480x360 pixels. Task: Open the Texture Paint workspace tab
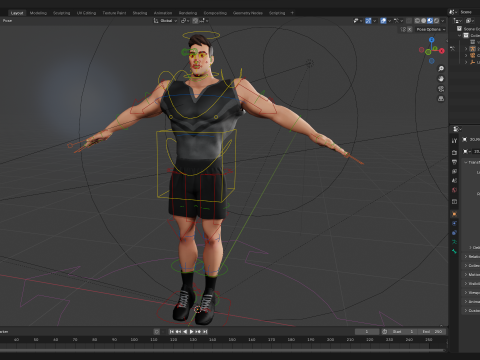click(114, 13)
